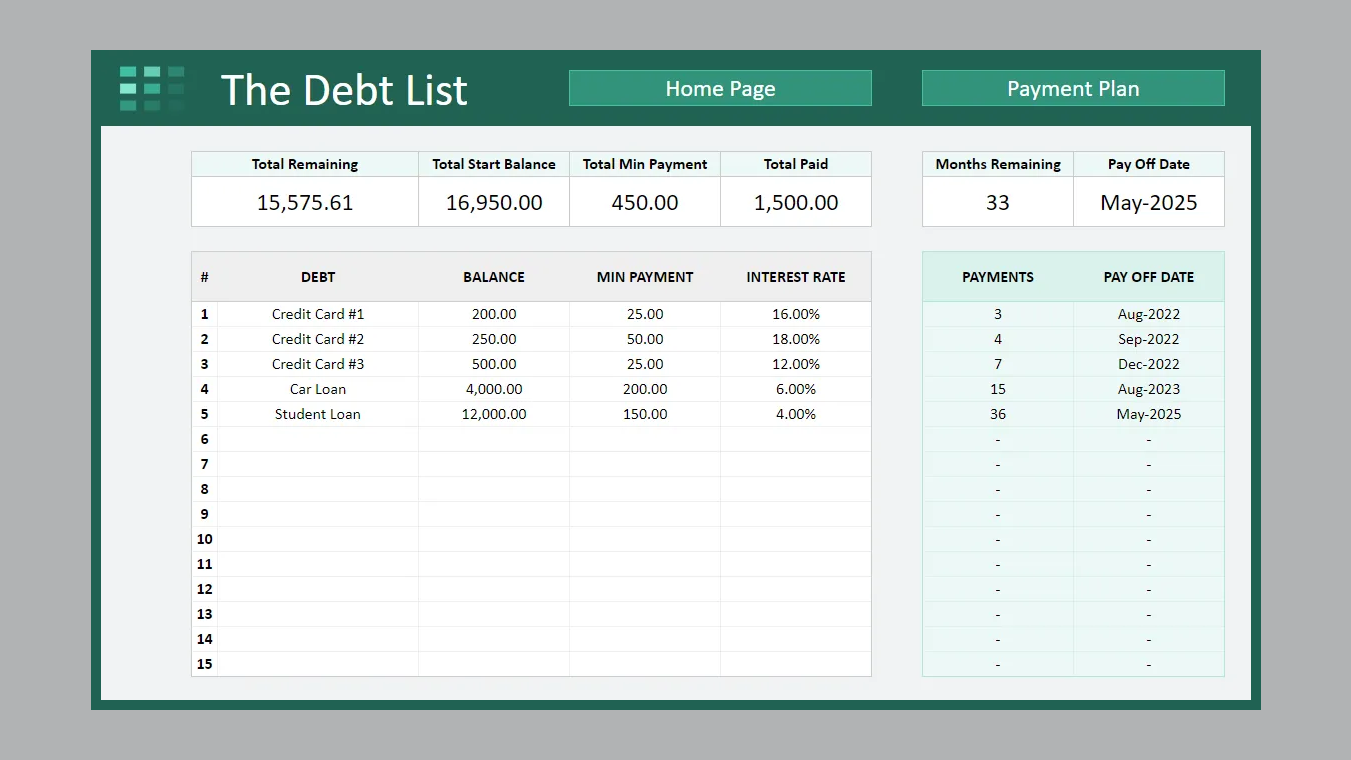Screen dimensions: 1351x760
Task: Click the Total Remaining header label
Action: tap(305, 164)
